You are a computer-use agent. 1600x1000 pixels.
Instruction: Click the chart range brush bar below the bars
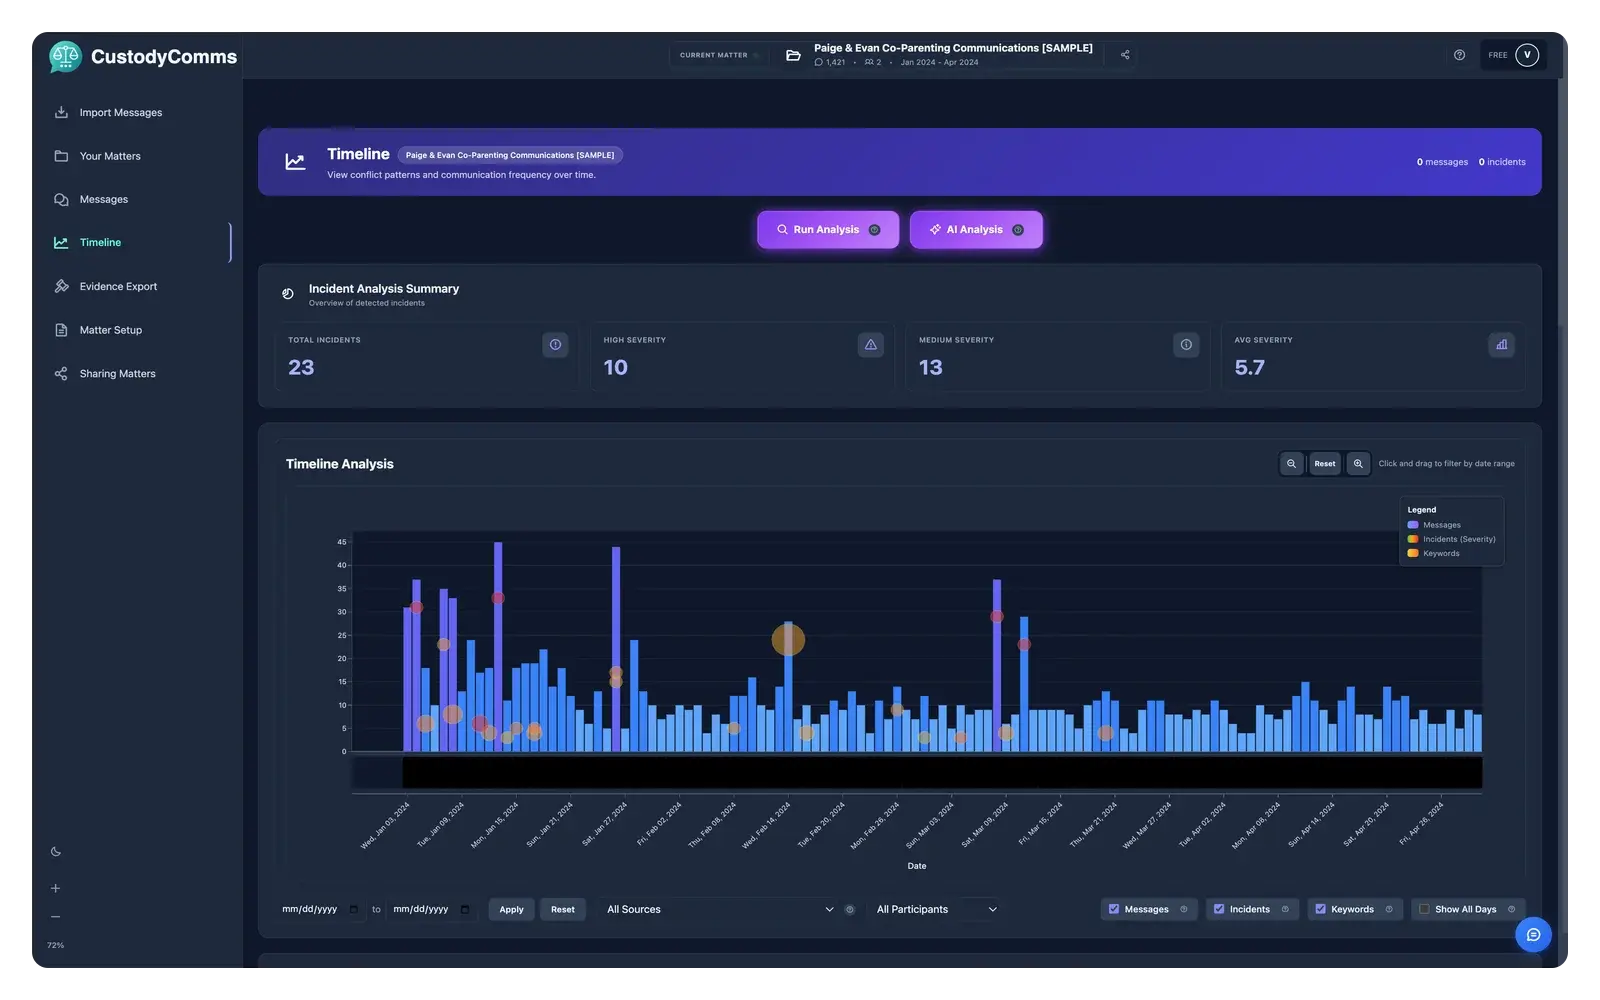(942, 773)
